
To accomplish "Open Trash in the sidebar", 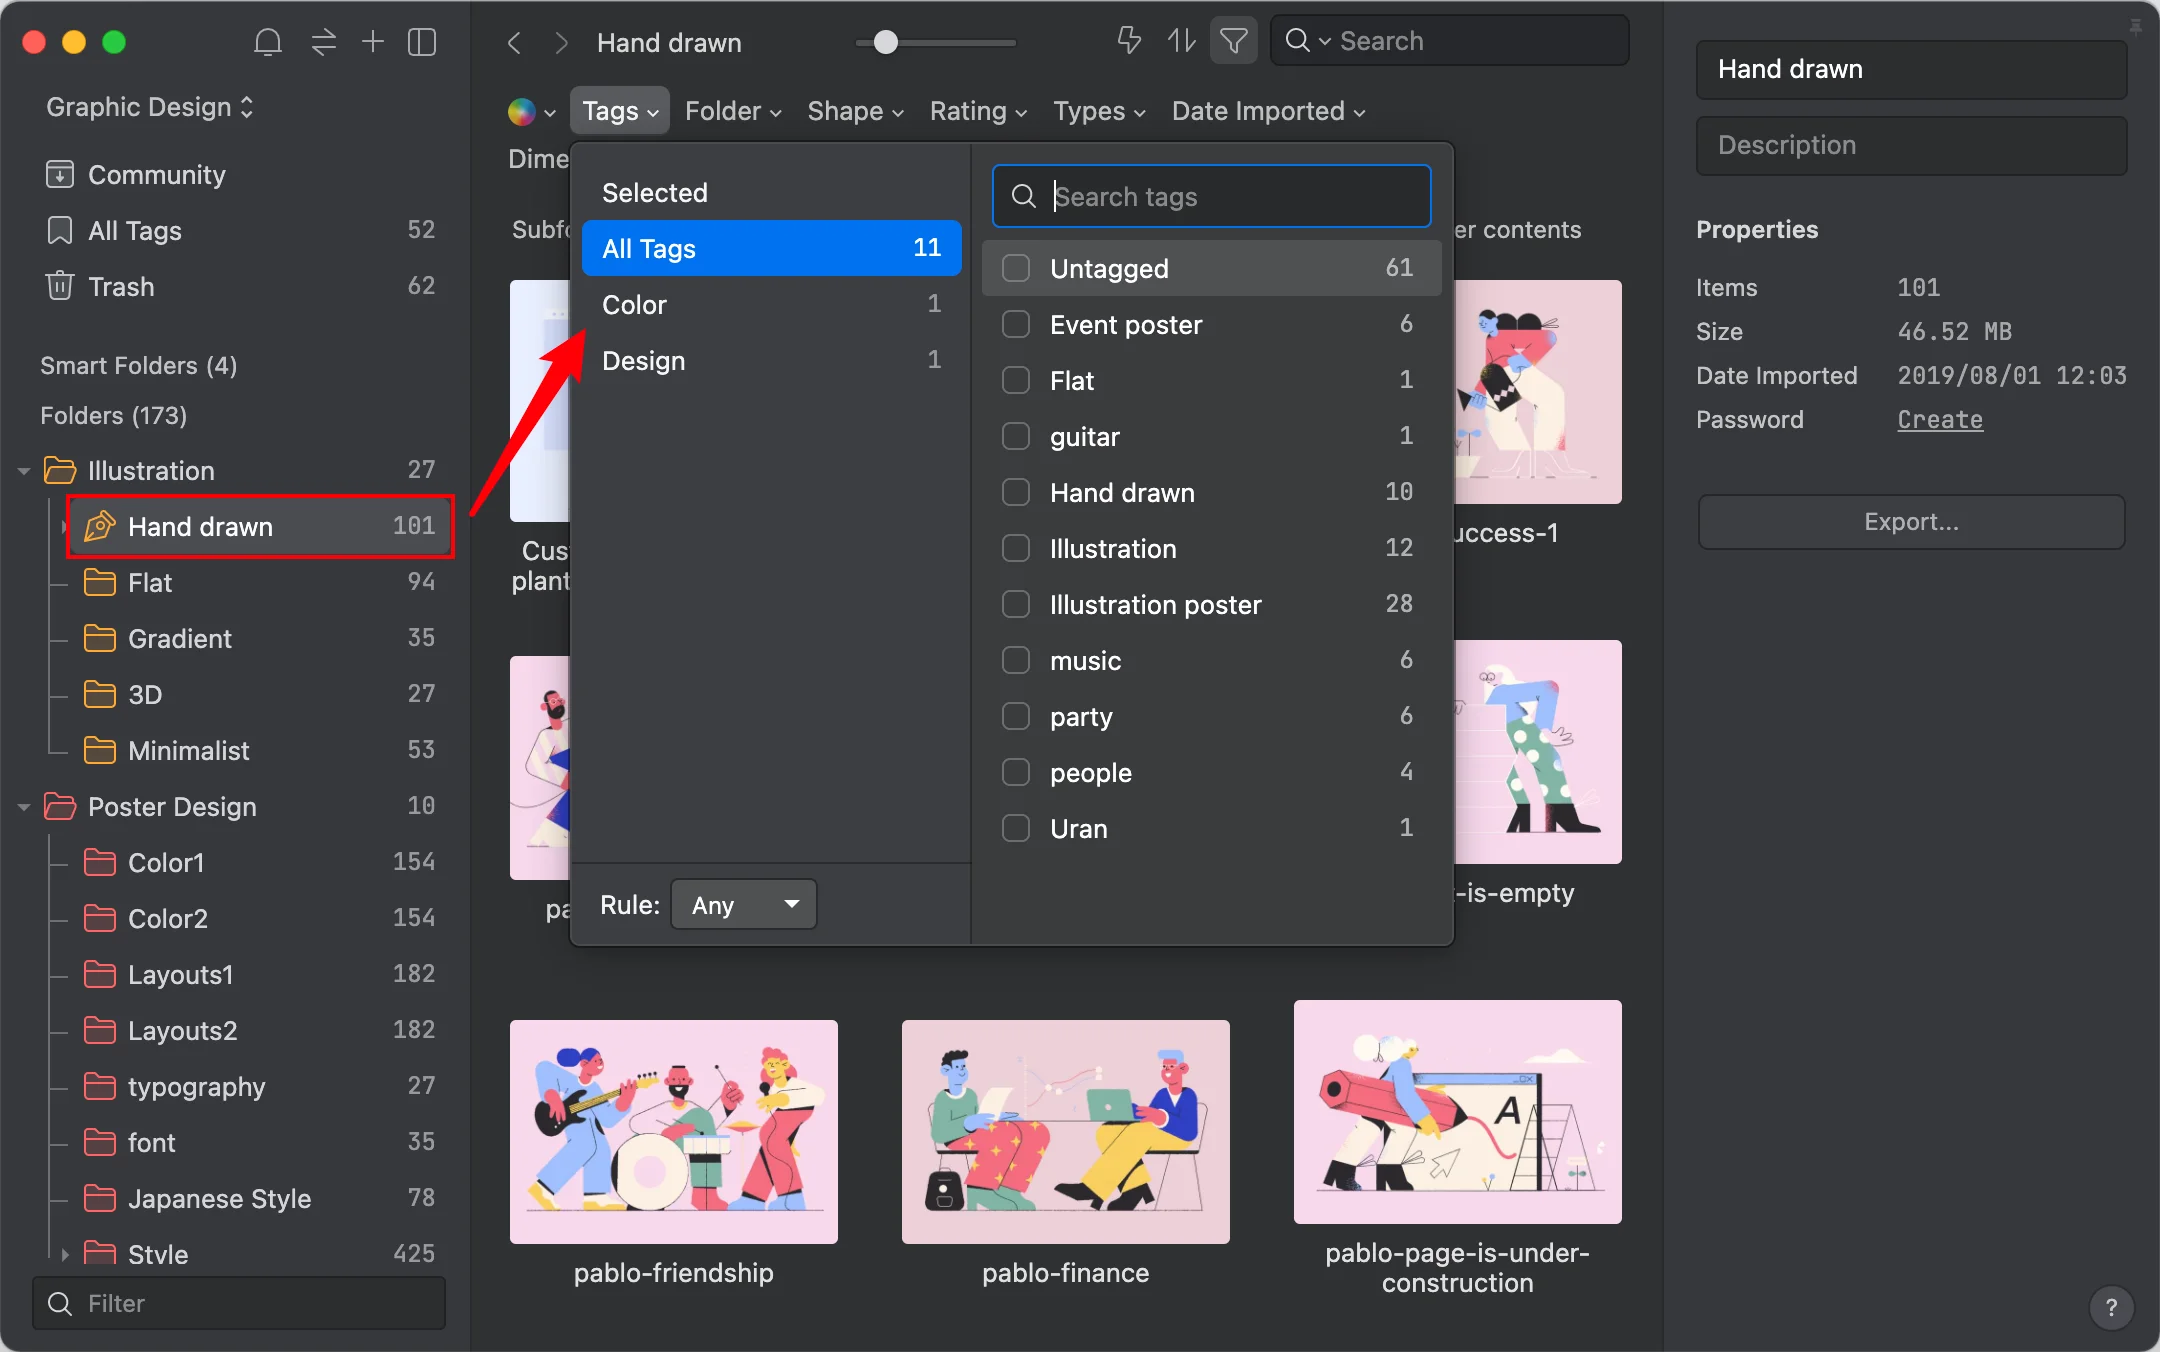I will pos(240,287).
